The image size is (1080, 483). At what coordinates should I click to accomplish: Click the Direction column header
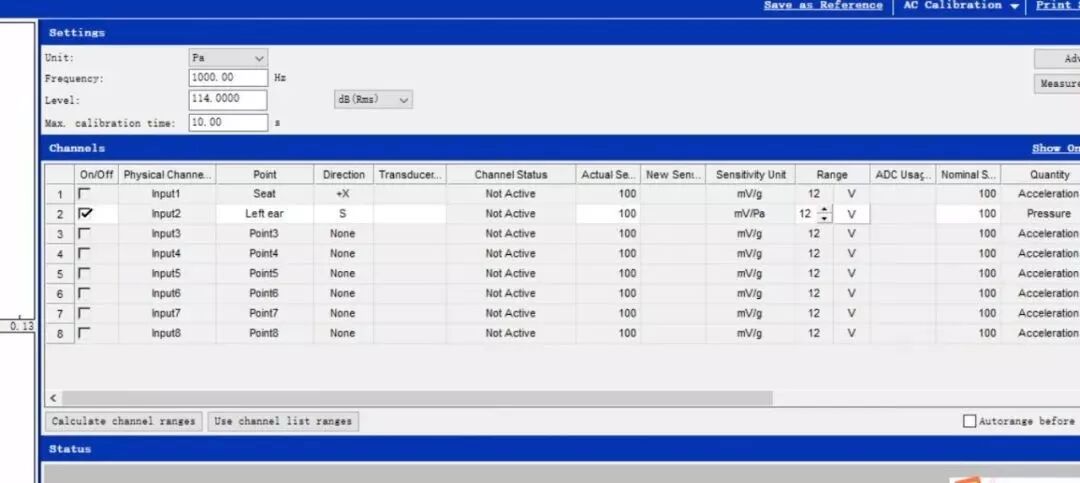pos(344,174)
